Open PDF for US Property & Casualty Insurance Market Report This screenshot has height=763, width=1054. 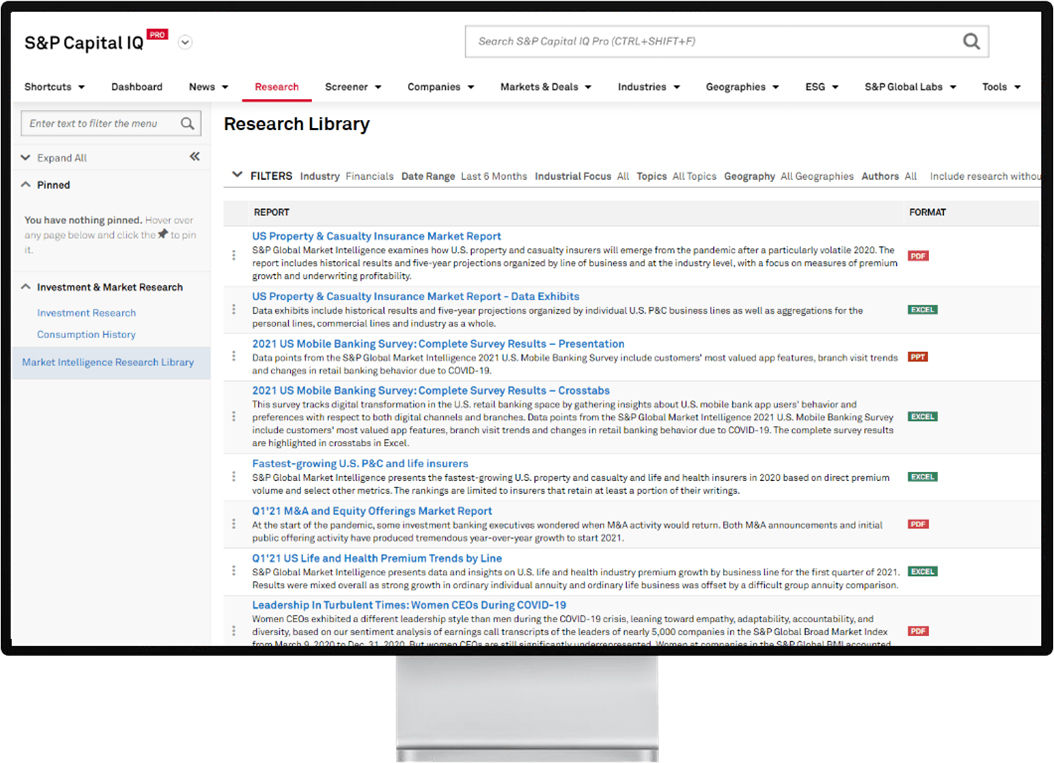coord(918,256)
